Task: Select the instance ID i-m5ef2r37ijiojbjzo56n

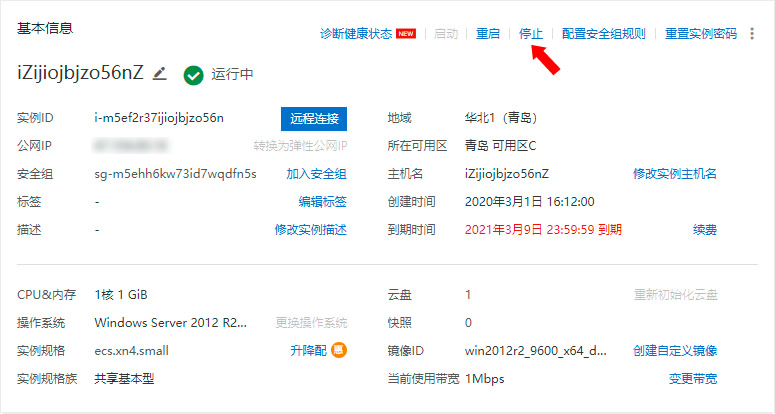Action: 159,118
